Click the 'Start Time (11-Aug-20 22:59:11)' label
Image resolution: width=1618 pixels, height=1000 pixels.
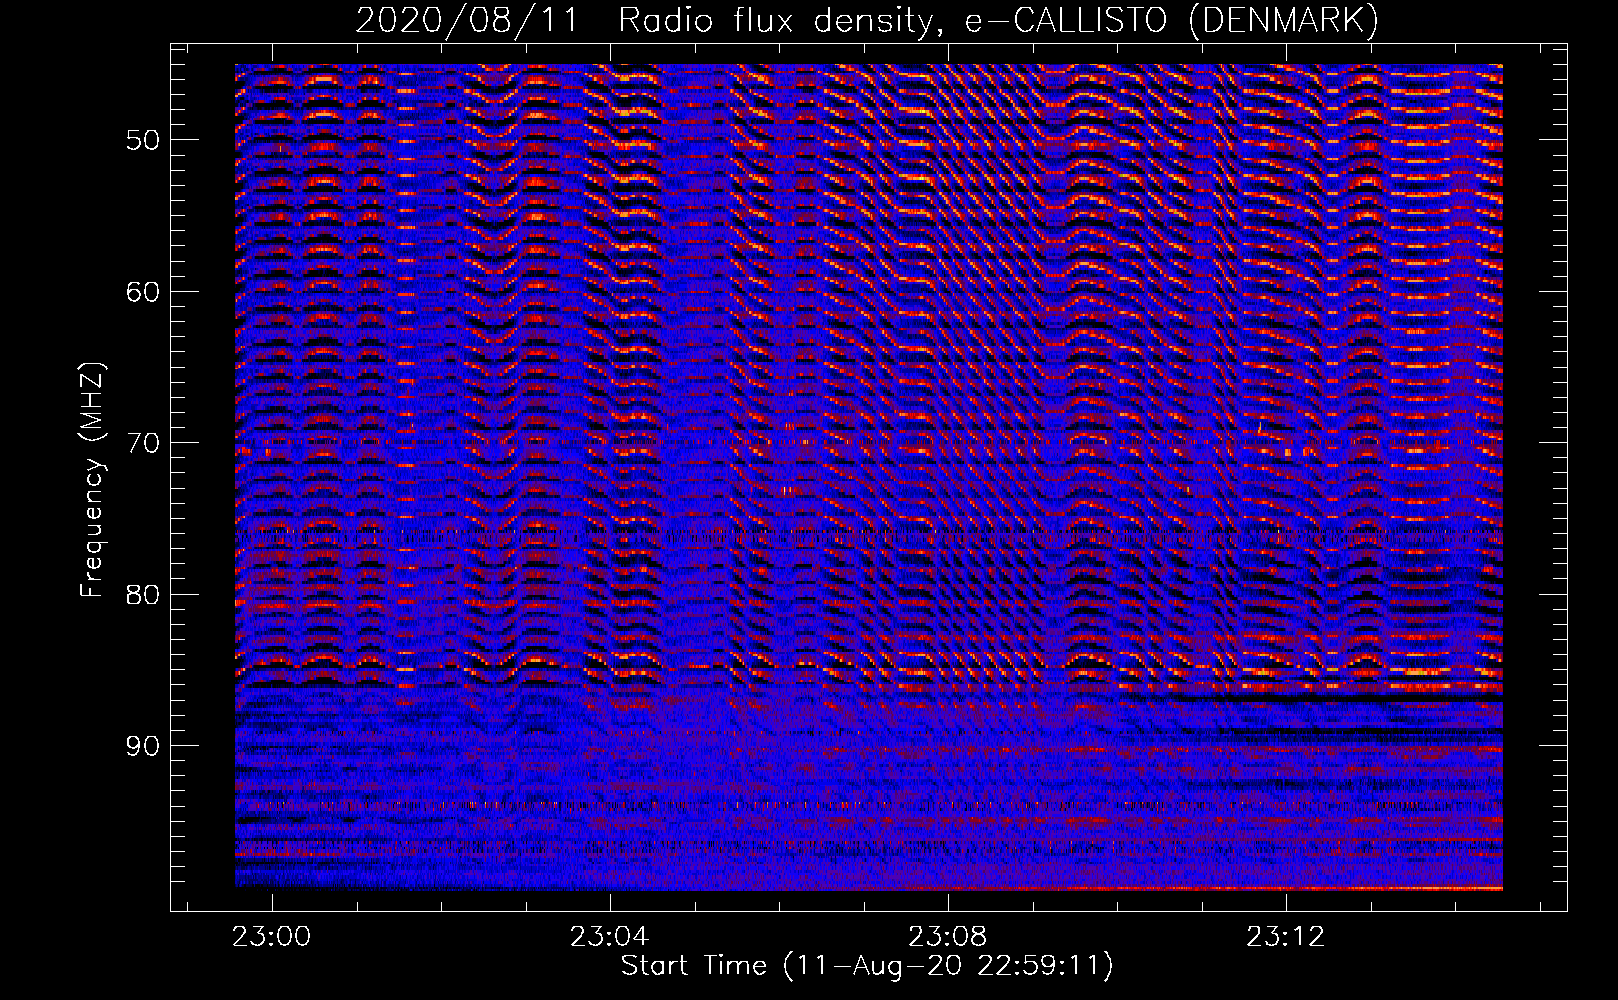pos(867,966)
